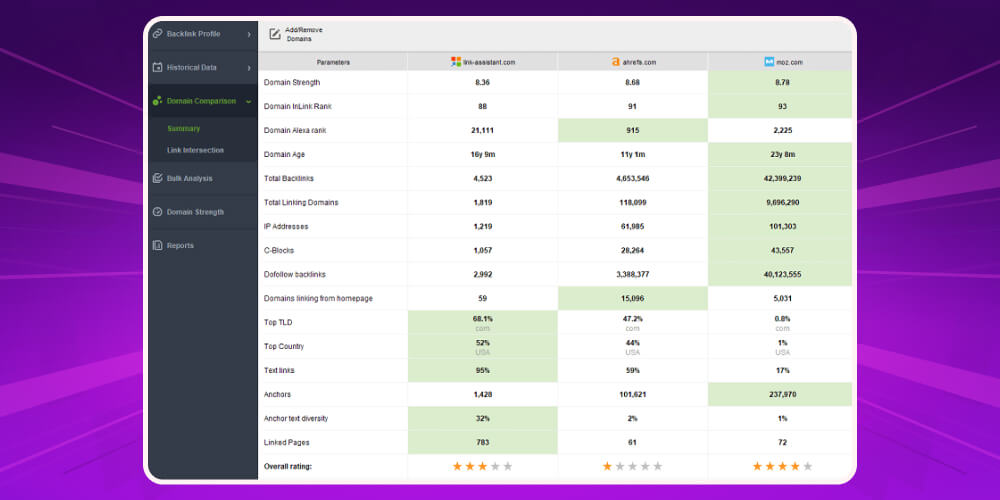The height and width of the screenshot is (500, 1000).
Task: Click the link-assistant.com logo icon
Action: pyautogui.click(x=456, y=62)
